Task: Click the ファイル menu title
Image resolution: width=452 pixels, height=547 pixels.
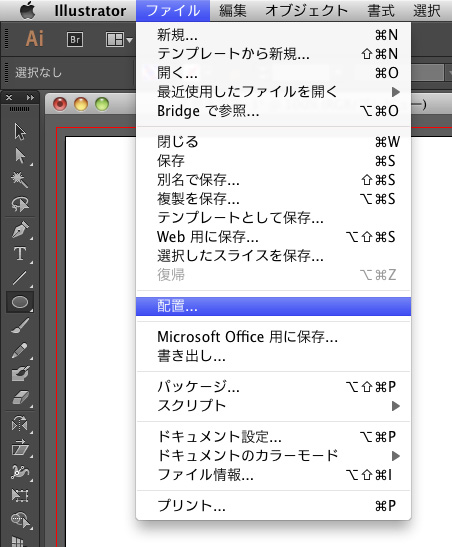Action: pyautogui.click(x=173, y=11)
